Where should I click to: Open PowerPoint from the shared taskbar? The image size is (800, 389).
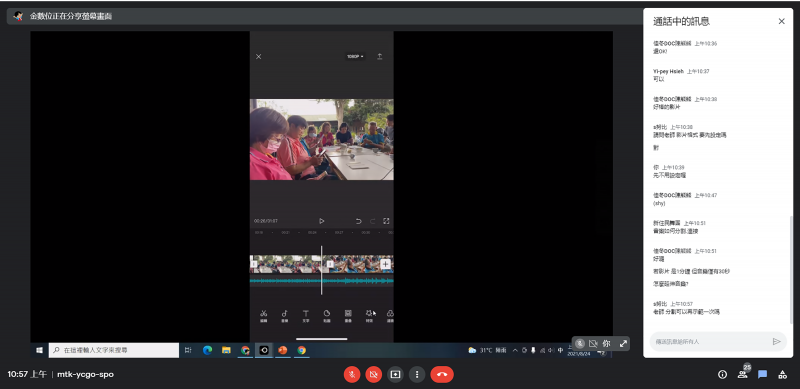(283, 350)
